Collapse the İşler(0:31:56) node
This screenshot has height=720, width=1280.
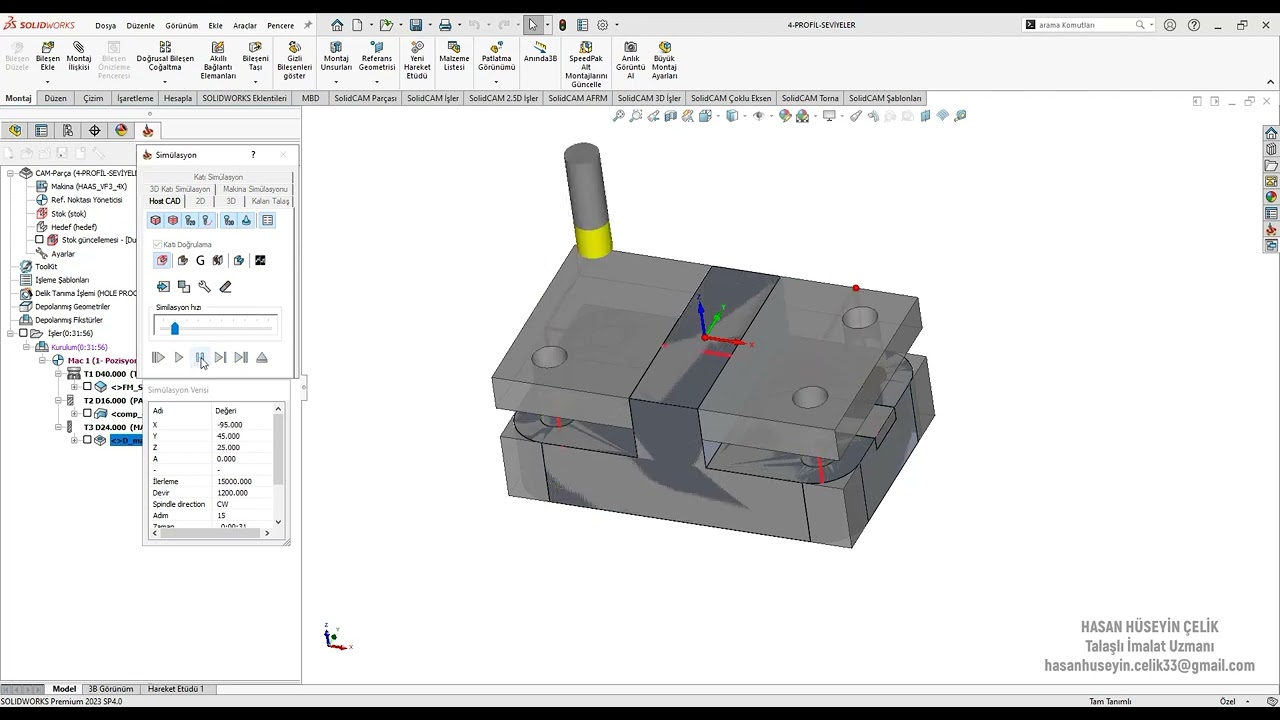10,334
